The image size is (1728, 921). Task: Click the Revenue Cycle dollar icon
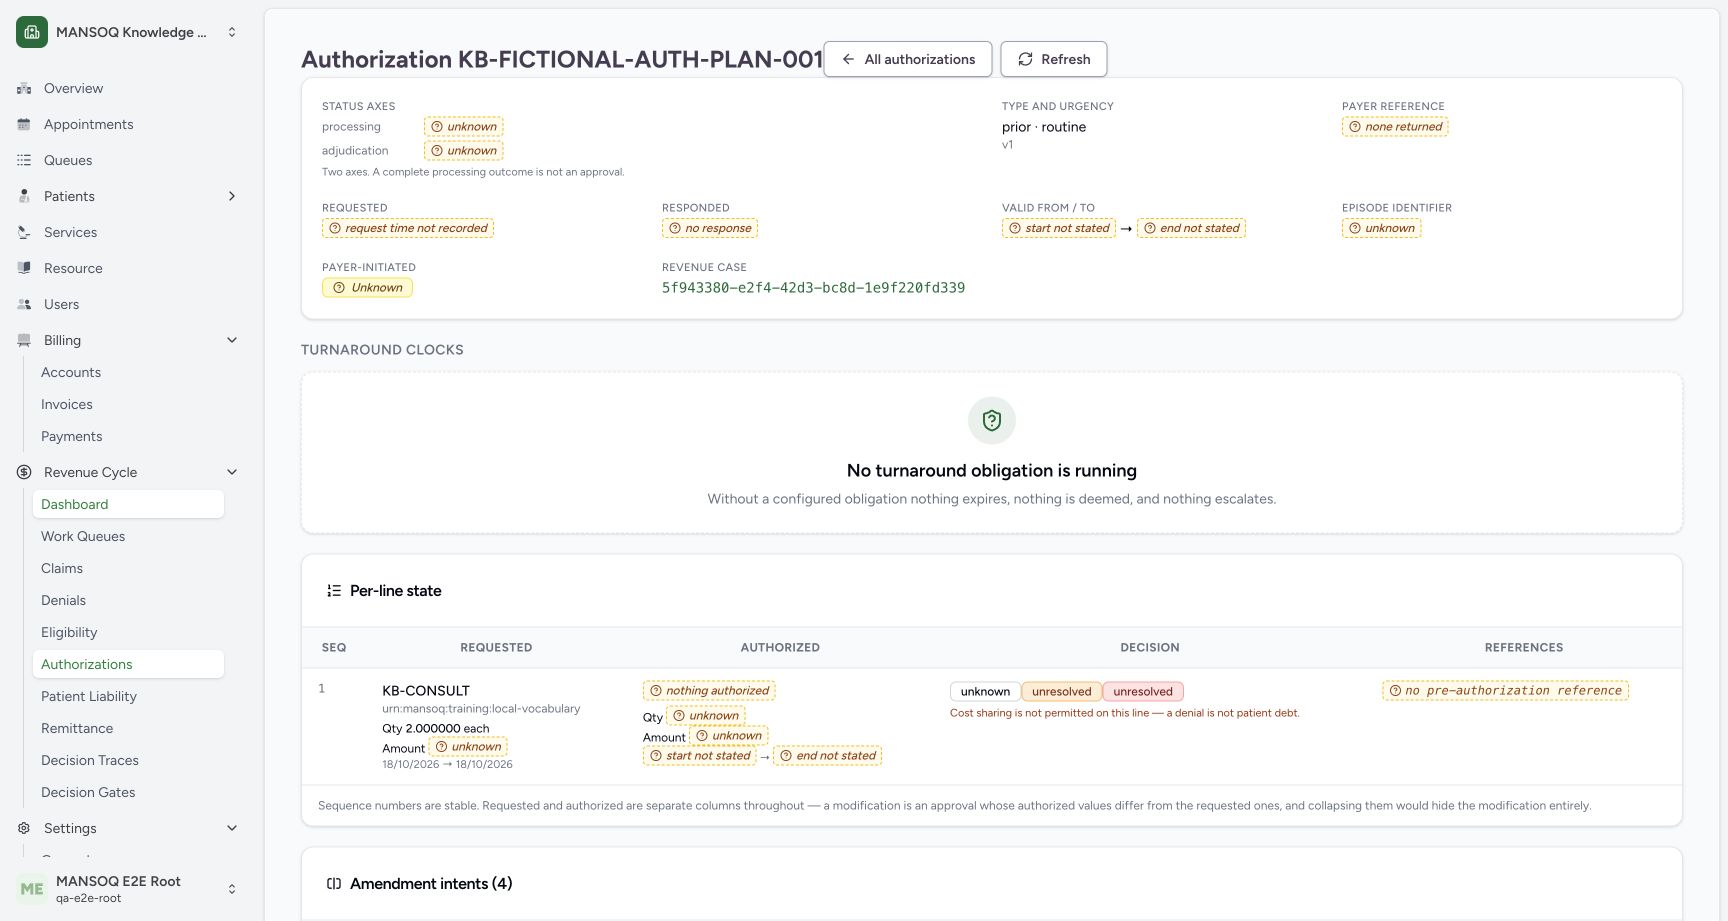[24, 472]
